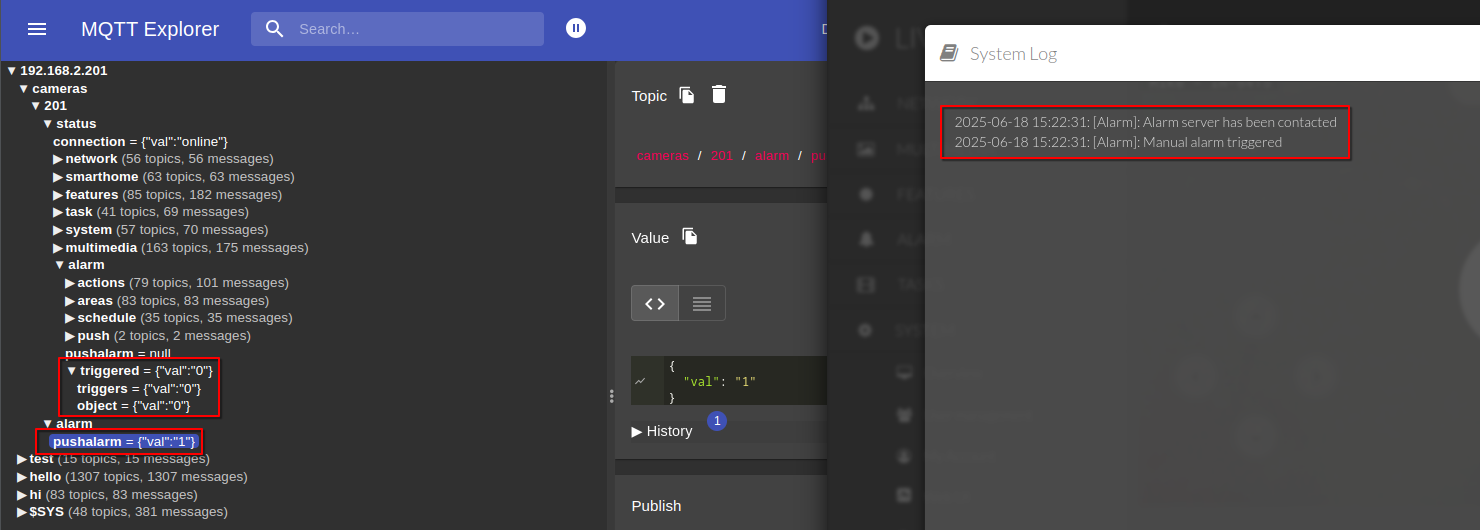
Task: Pause incoming messages with the pause button
Action: 576,28
